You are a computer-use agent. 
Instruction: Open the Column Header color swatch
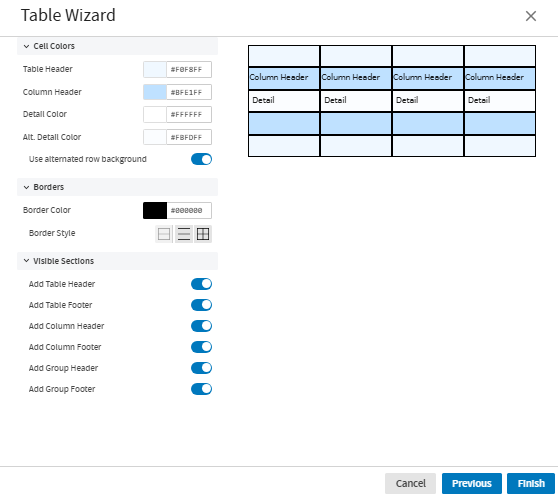[x=155, y=92]
